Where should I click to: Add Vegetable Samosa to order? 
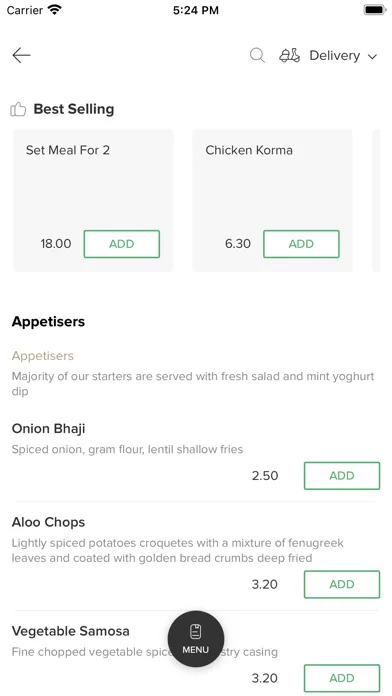tap(342, 678)
